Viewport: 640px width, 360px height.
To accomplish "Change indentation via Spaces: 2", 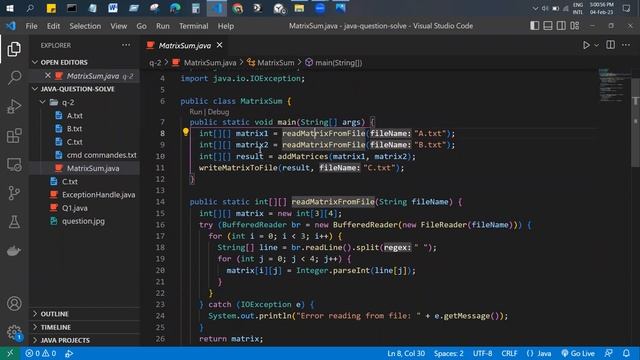I will click(x=449, y=353).
